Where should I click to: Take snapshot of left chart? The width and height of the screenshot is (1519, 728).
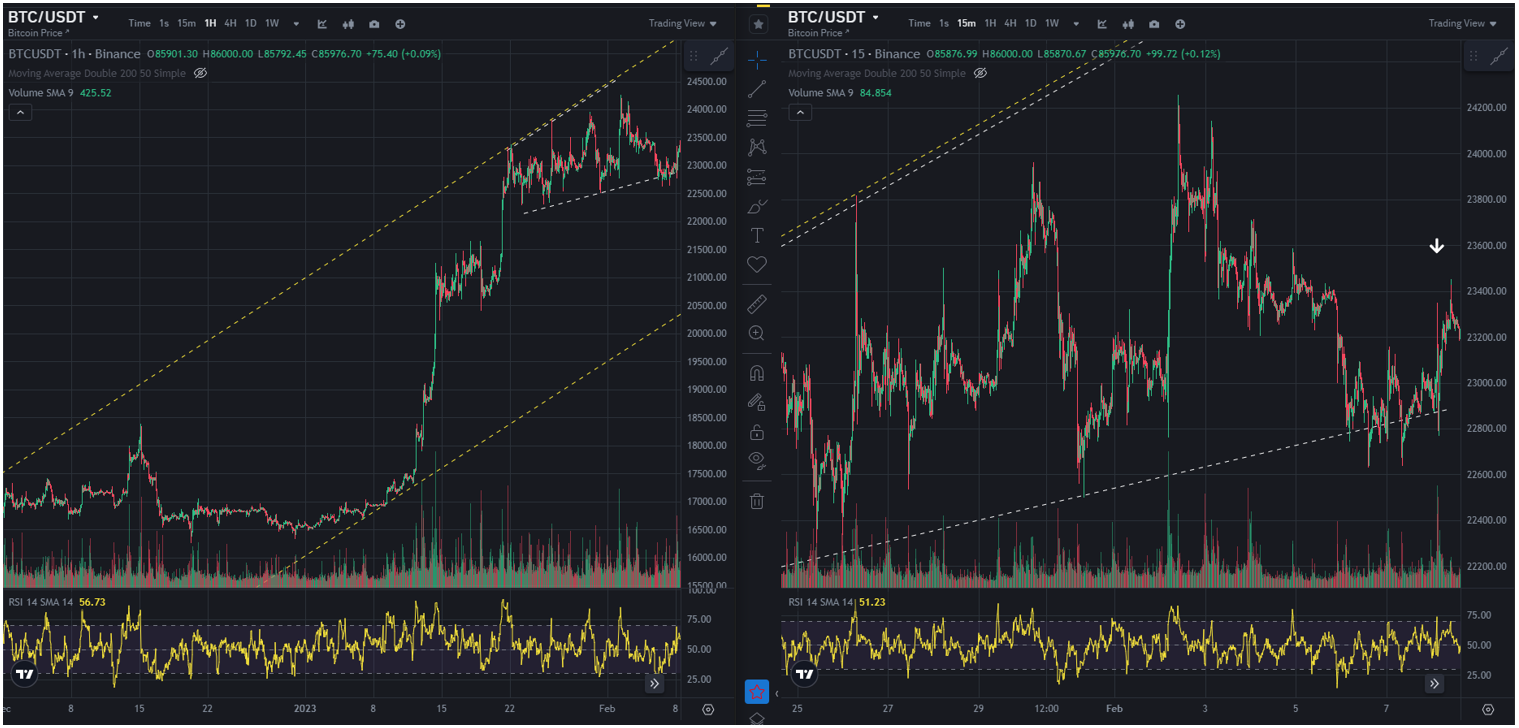[374, 23]
